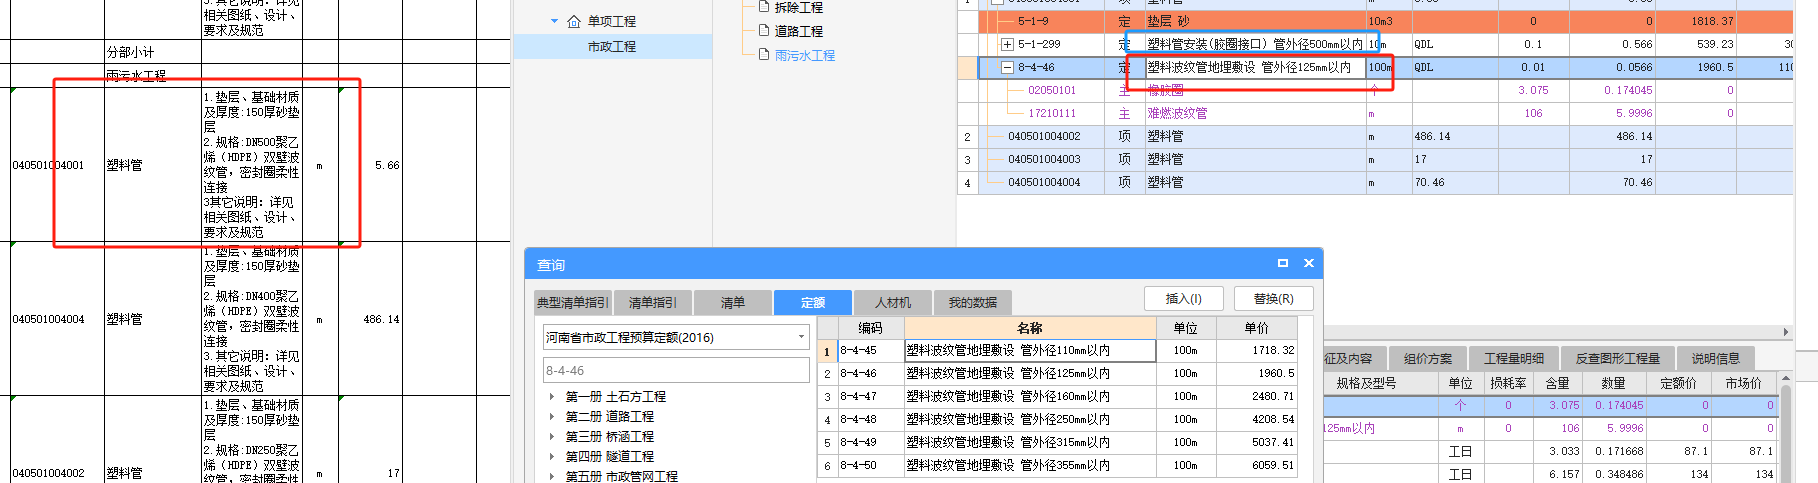Screen dimensions: 1818x483
Task: Switch to 清单指引 tab
Action: [x=652, y=302]
